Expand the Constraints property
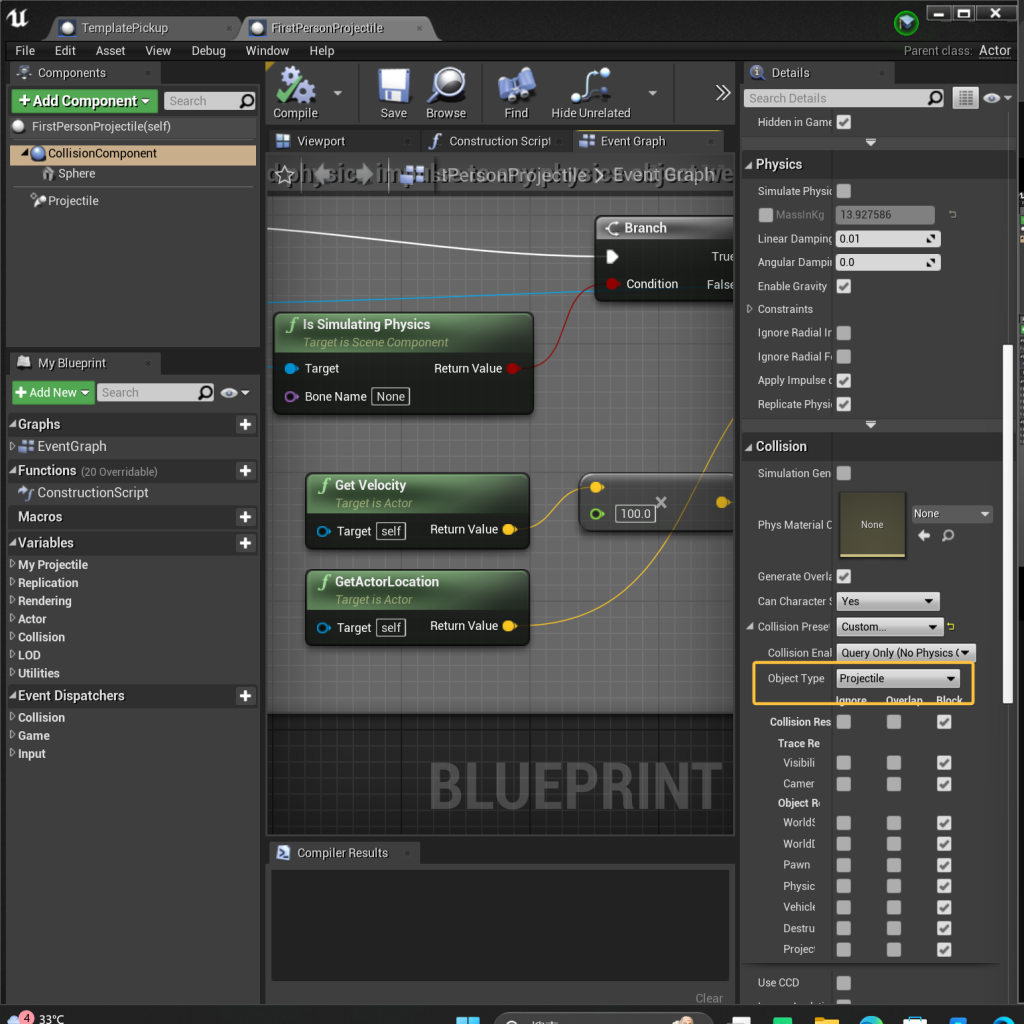The width and height of the screenshot is (1024, 1024). 750,309
